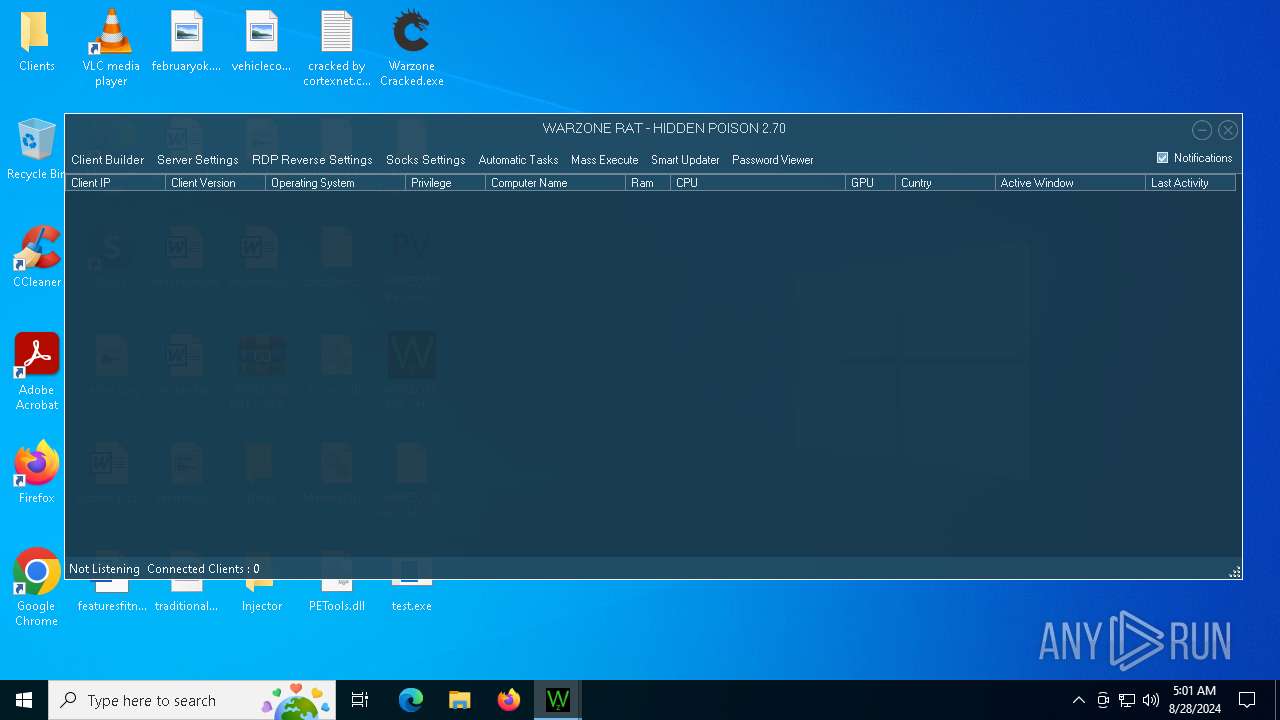
Task: Select CCleaner desktop shortcut
Action: click(x=37, y=257)
